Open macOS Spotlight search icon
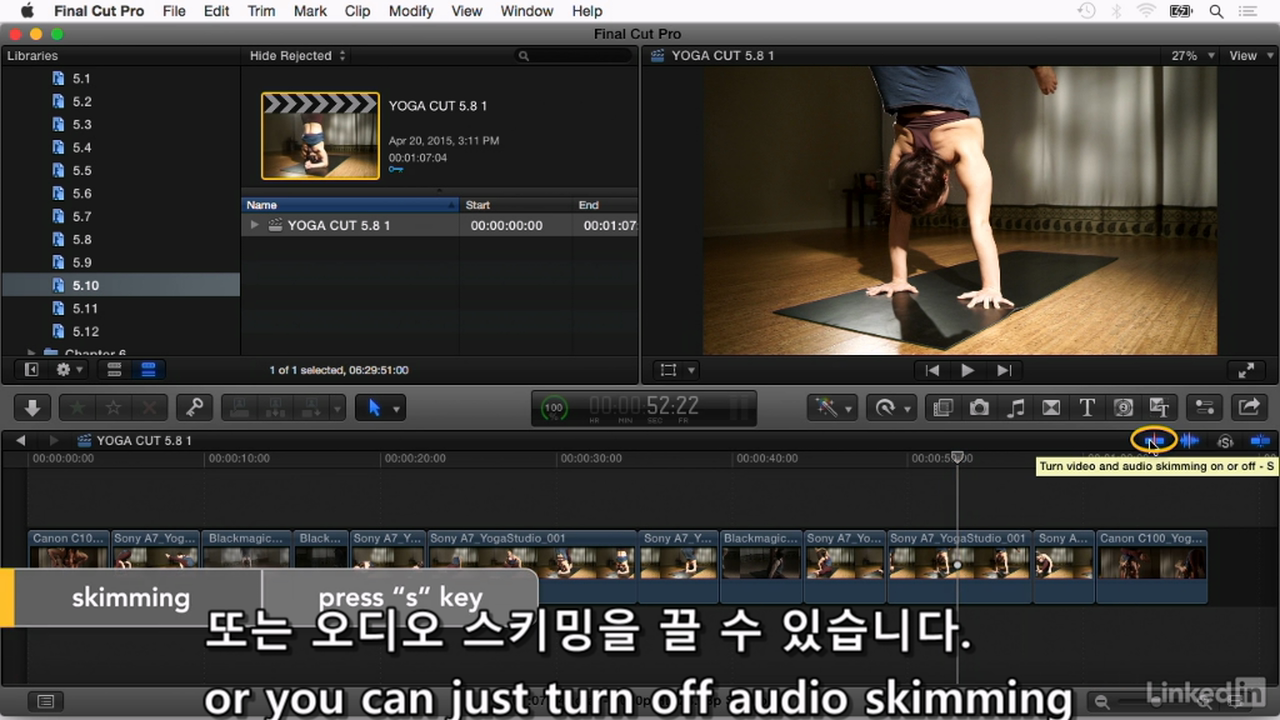Viewport: 1280px width, 720px height. pyautogui.click(x=1217, y=11)
